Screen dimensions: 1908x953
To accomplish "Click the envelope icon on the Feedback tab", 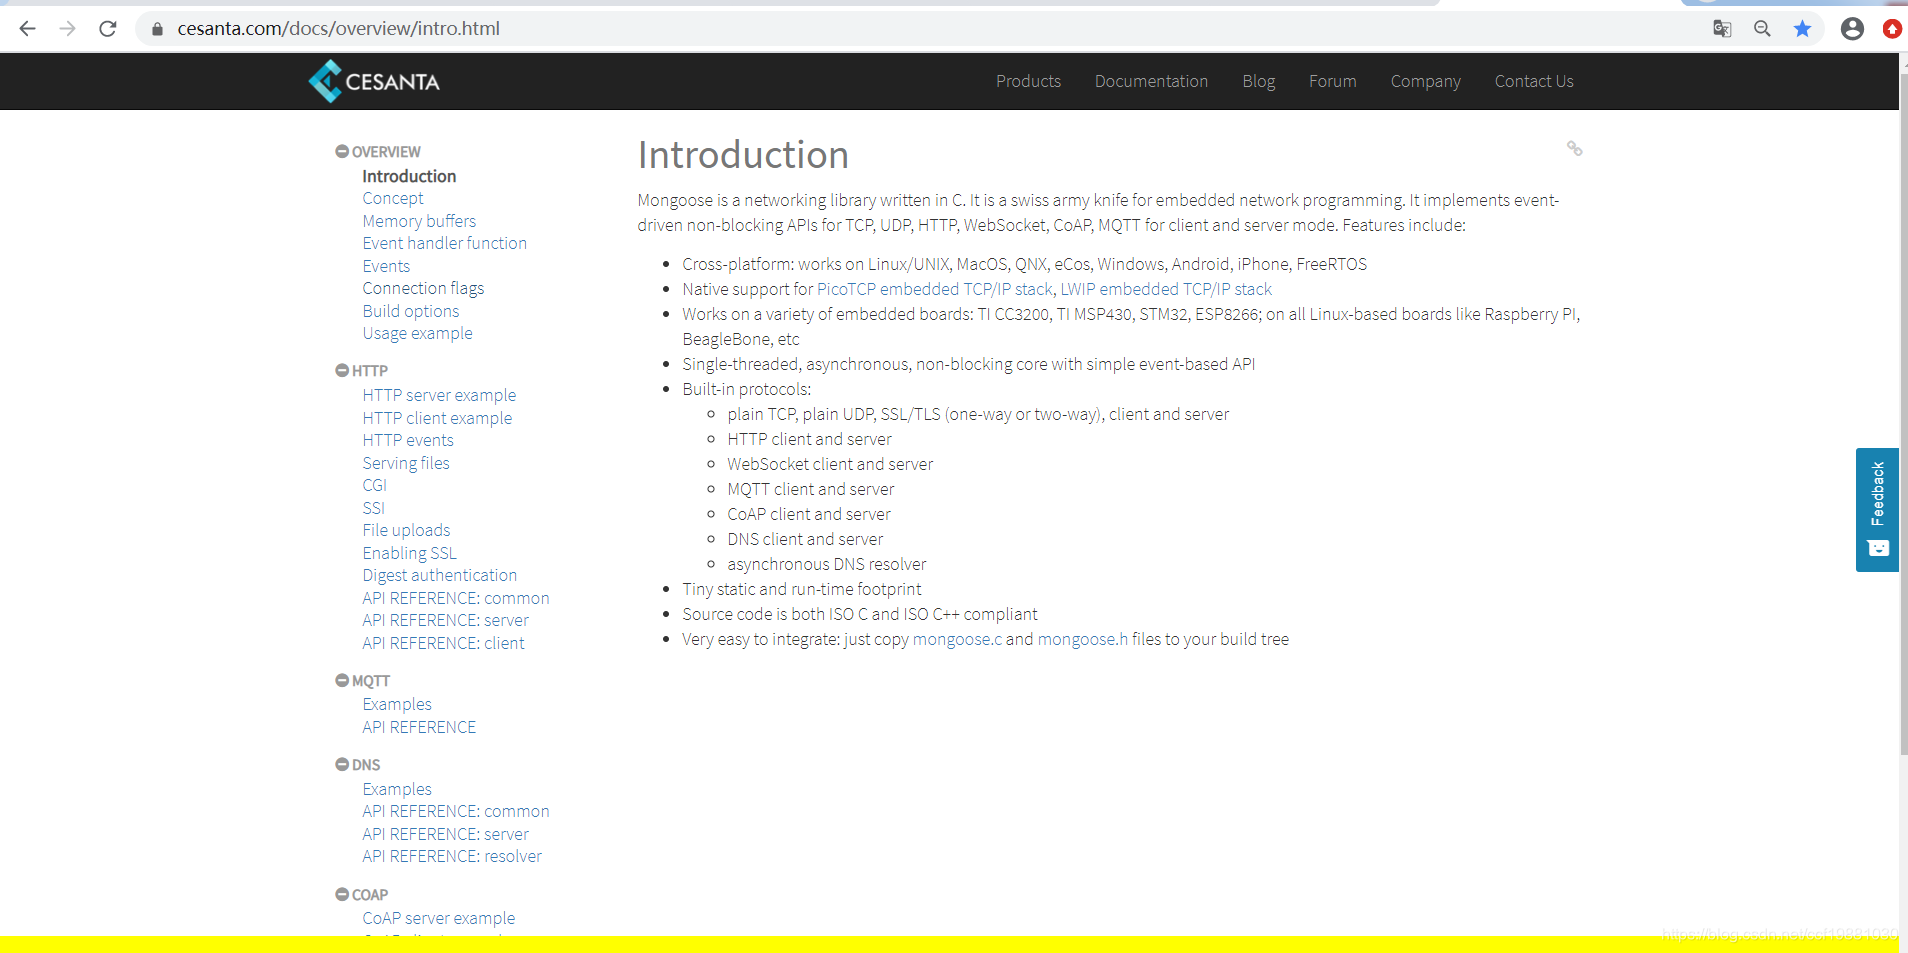I will coord(1879,548).
